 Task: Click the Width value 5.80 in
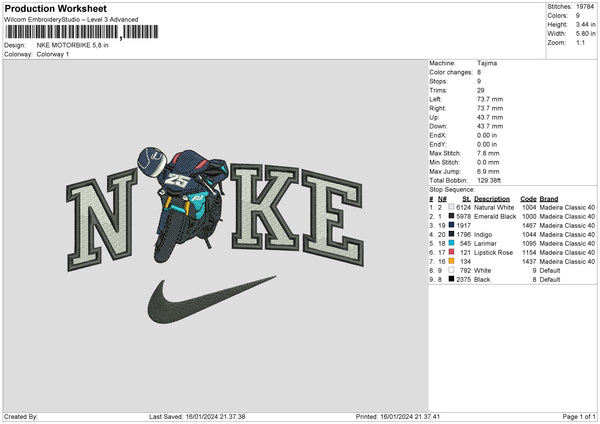[x=585, y=34]
